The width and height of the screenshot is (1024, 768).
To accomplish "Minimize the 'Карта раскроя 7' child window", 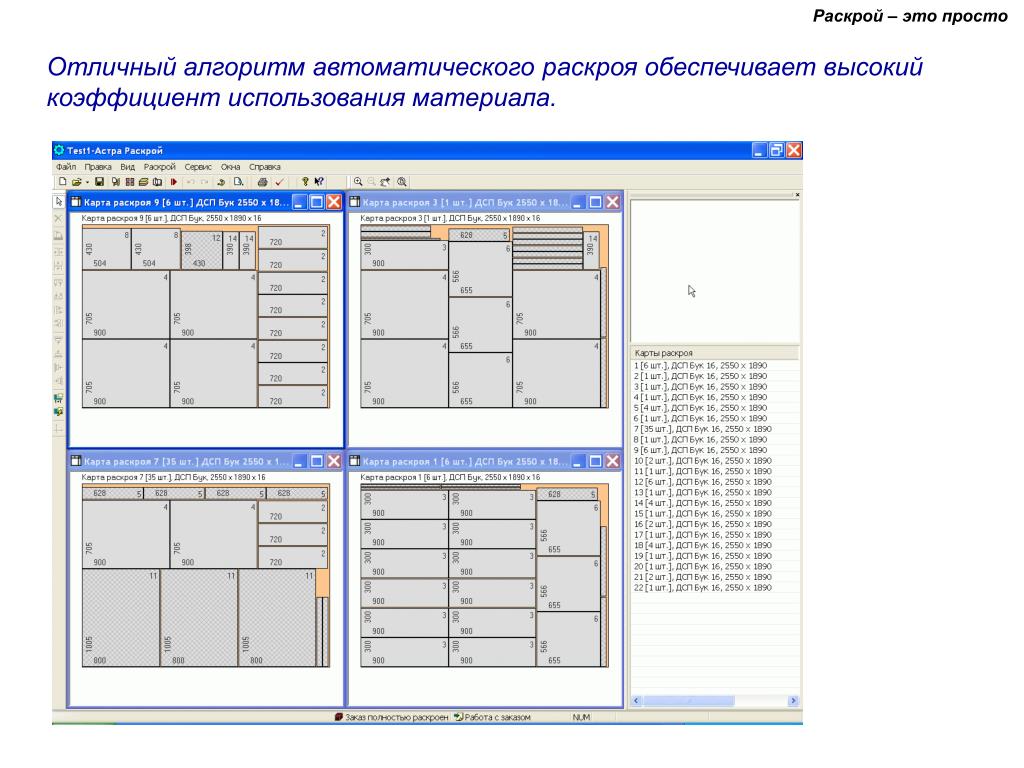I will (299, 461).
